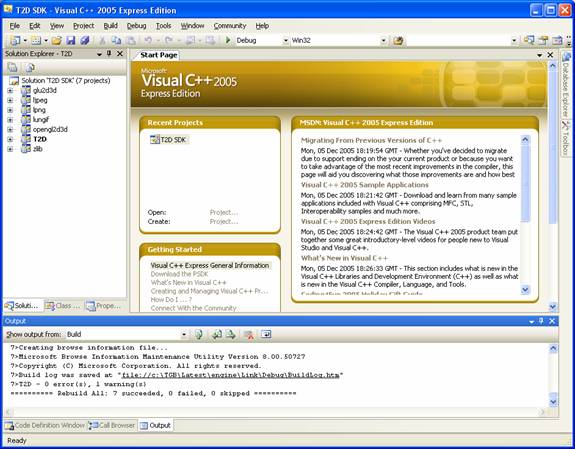Click scroll-down arrow of MSDN news list
The image size is (575, 449).
(525, 290)
